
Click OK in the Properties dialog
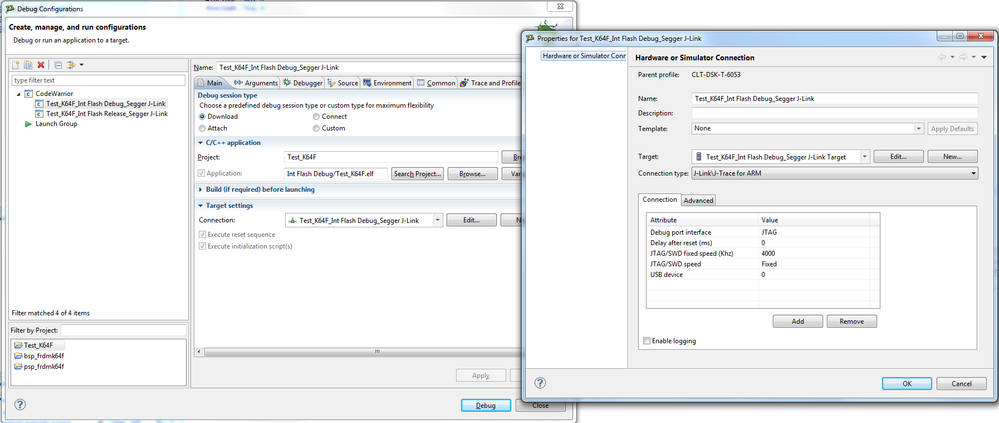pyautogui.click(x=907, y=384)
